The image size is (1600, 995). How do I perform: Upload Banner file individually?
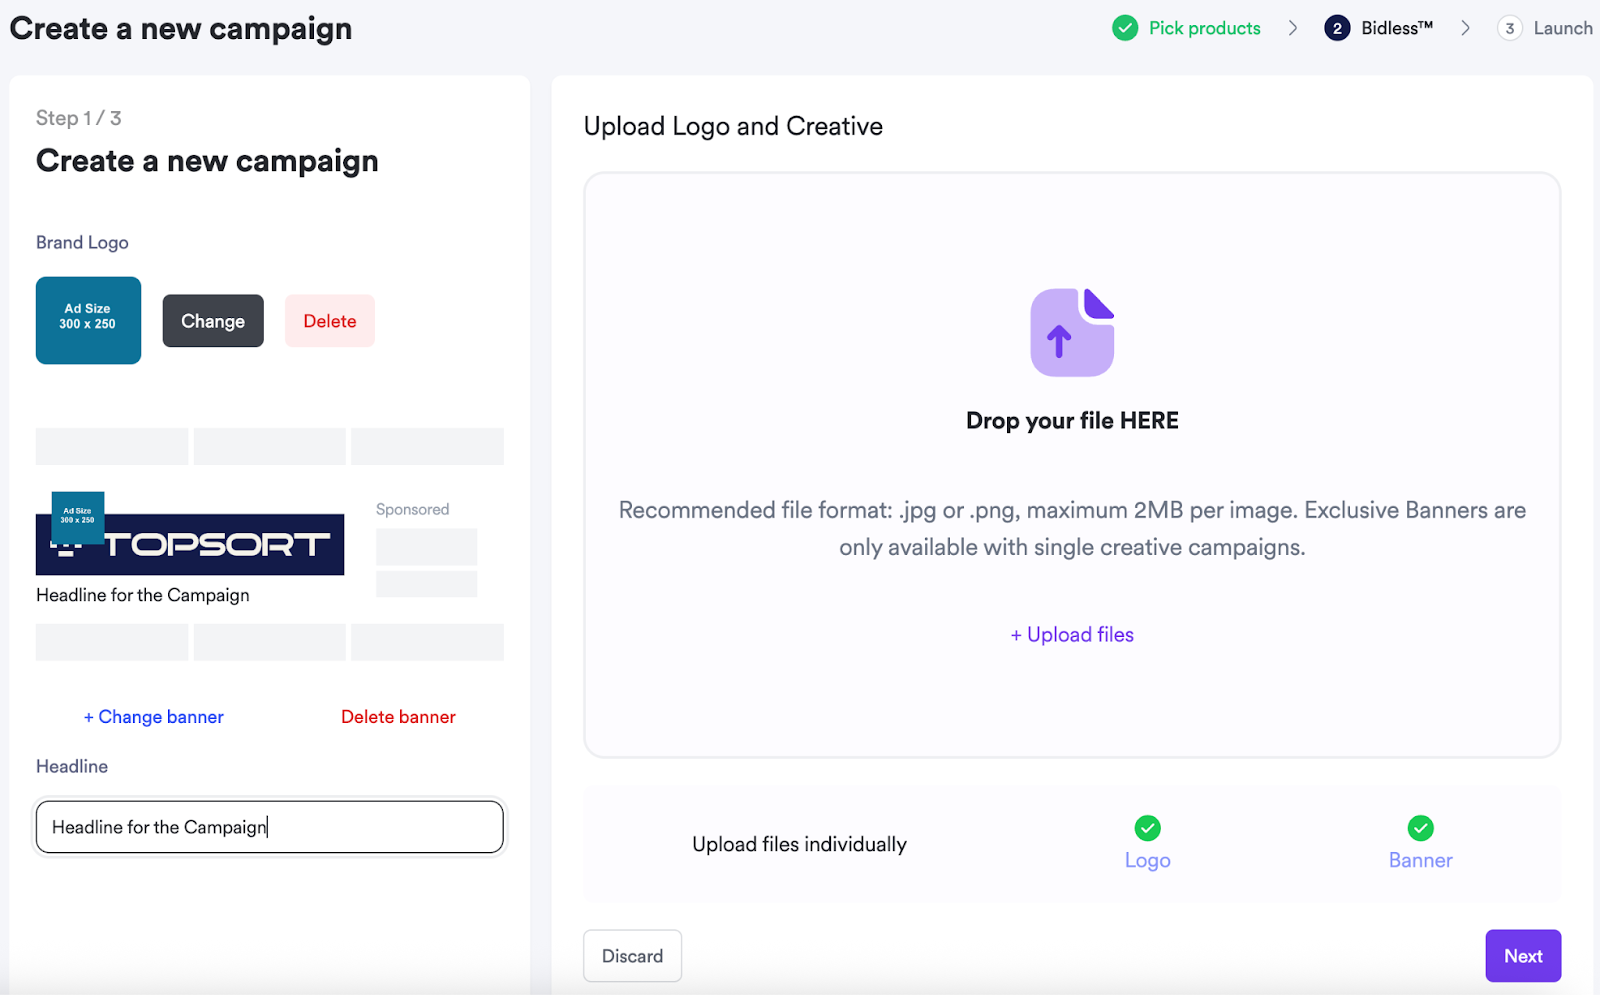tap(1420, 860)
